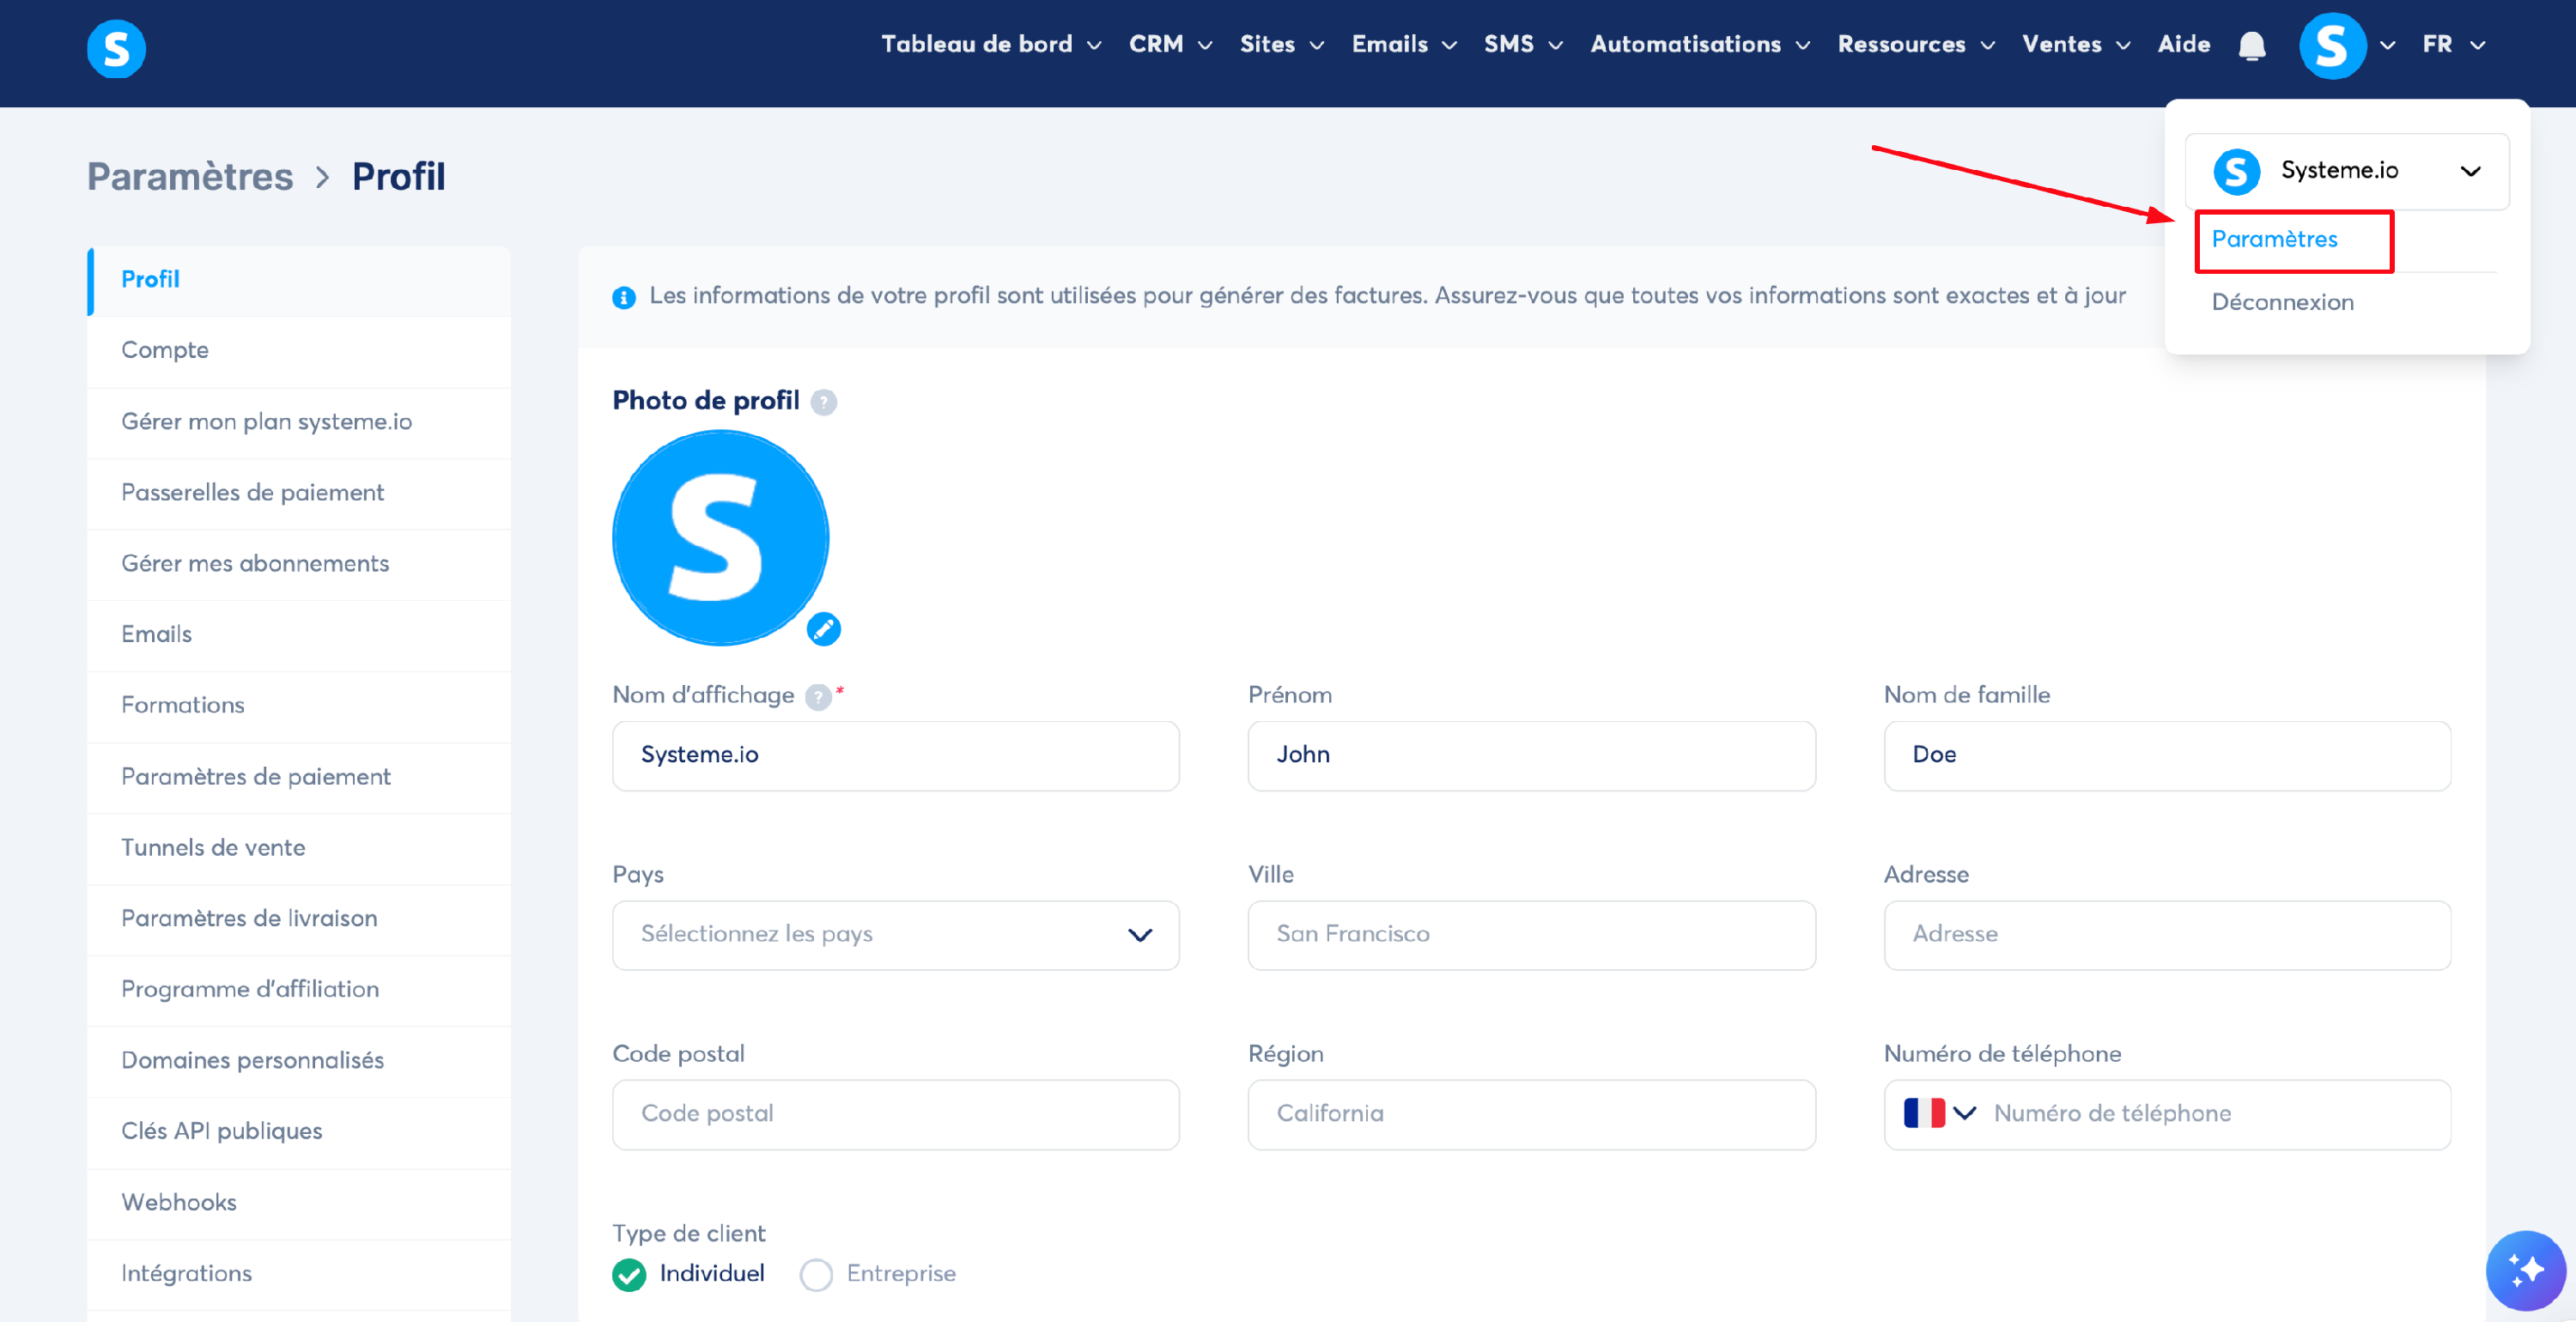Click help icon next to Photo de profil
Screen dimensions: 2576x1322
[823, 402]
